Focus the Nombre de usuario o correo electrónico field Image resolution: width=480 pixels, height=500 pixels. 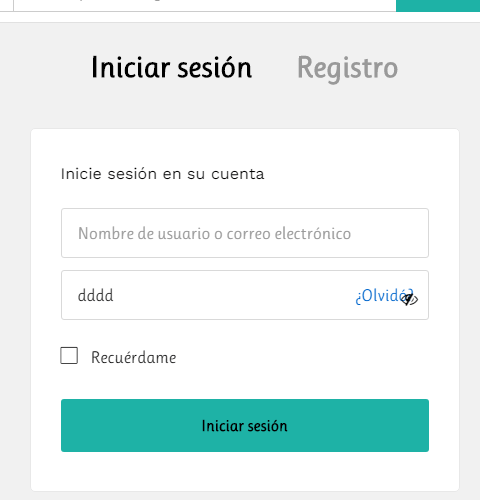pos(245,233)
